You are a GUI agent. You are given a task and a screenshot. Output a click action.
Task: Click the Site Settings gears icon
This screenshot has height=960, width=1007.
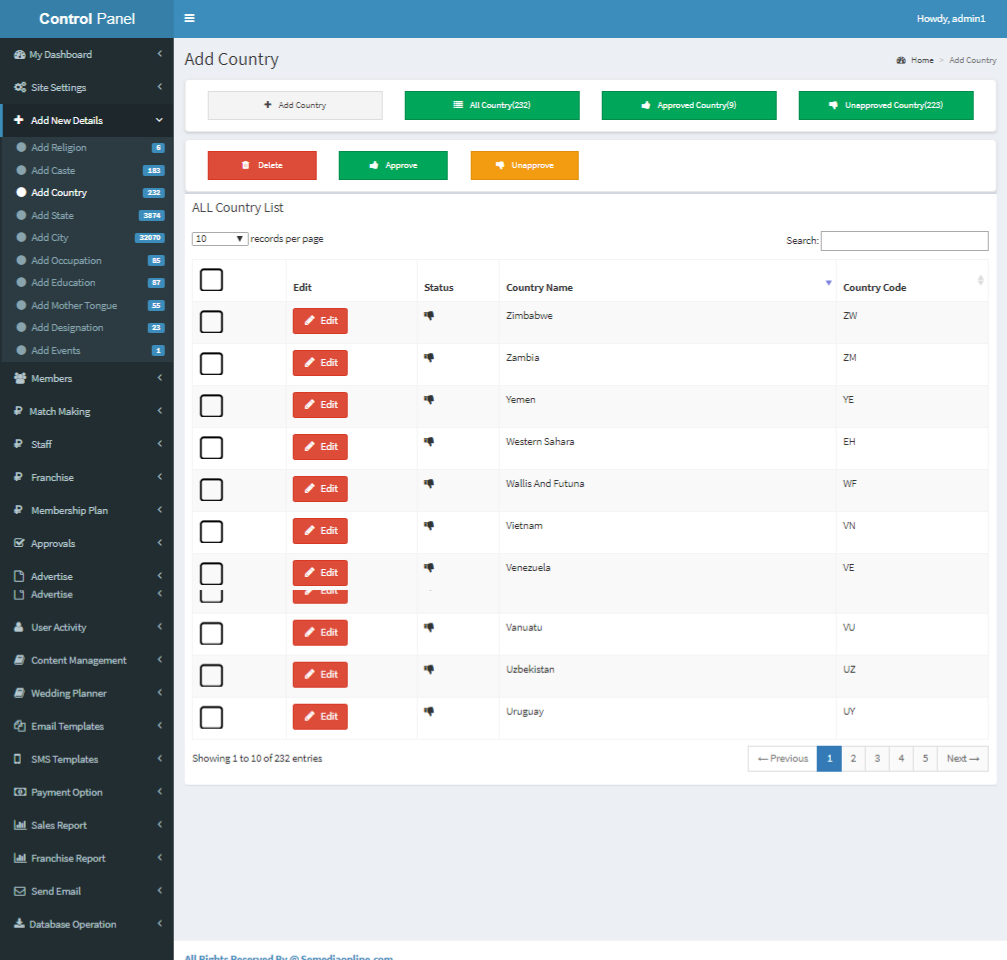[21, 87]
